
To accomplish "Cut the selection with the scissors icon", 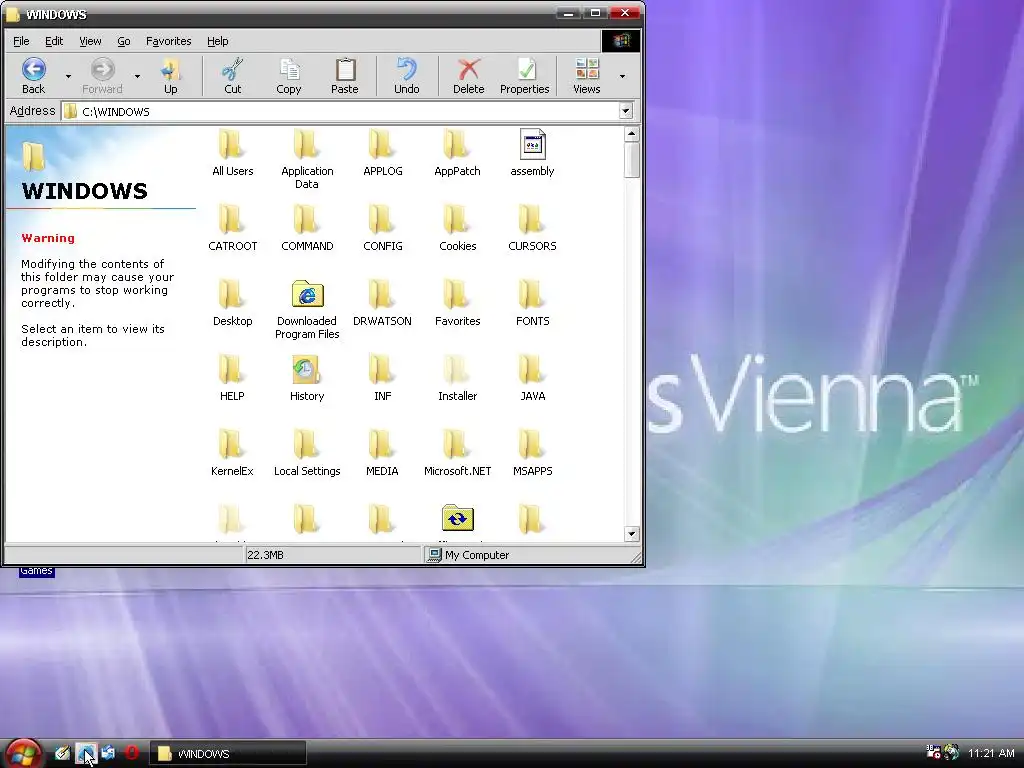I will coord(232,76).
